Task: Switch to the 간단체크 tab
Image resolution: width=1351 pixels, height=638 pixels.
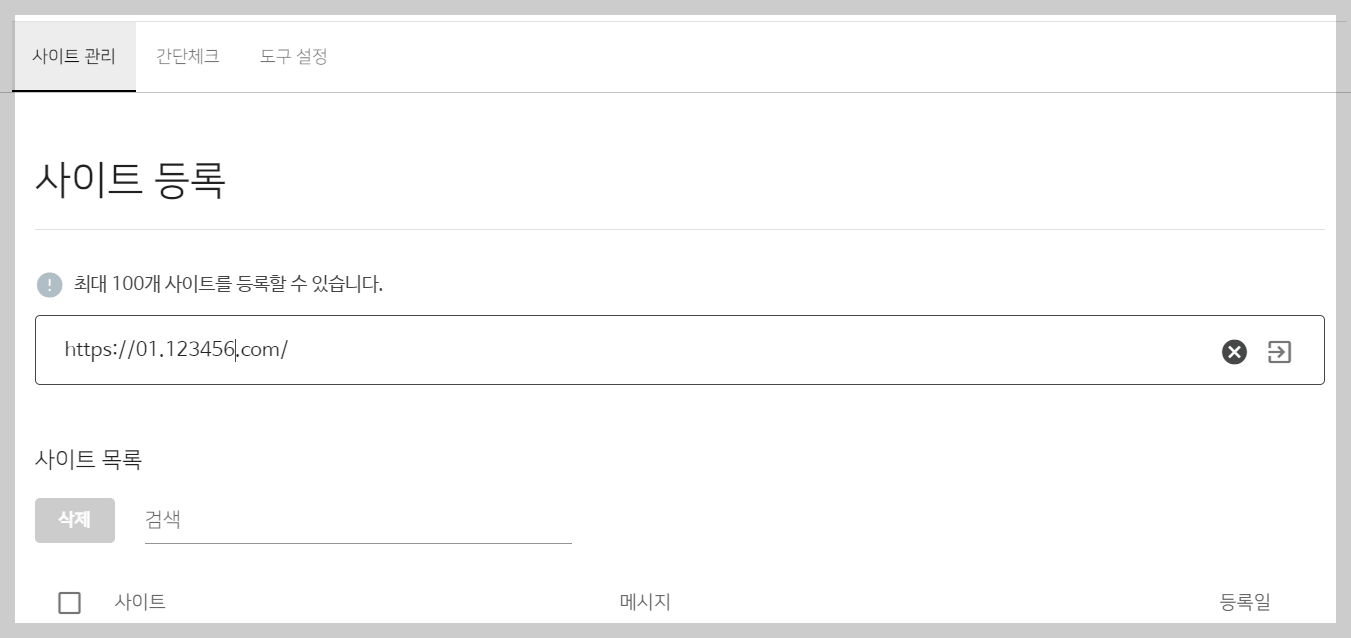Action: pyautogui.click(x=187, y=57)
